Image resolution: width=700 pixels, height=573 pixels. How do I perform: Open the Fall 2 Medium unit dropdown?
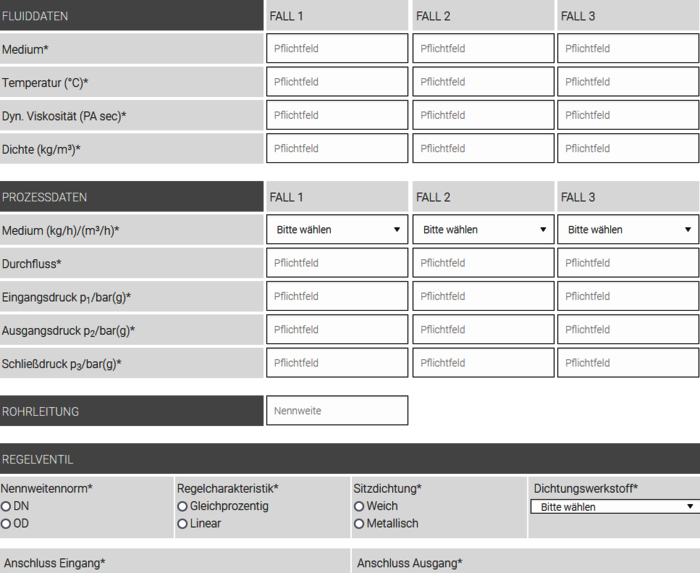coord(483,229)
